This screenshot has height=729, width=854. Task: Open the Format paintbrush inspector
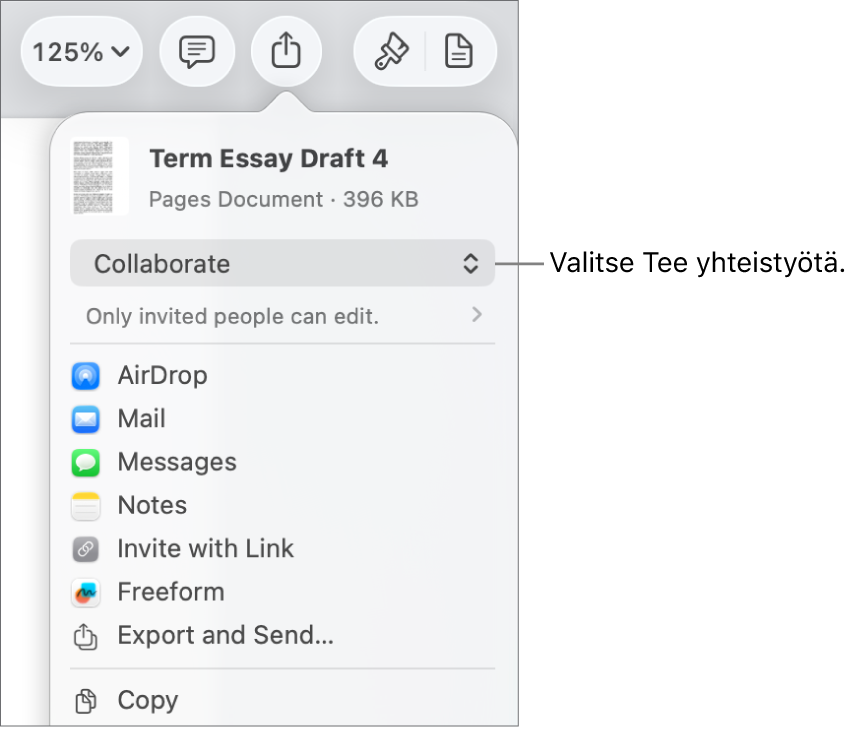tap(391, 52)
